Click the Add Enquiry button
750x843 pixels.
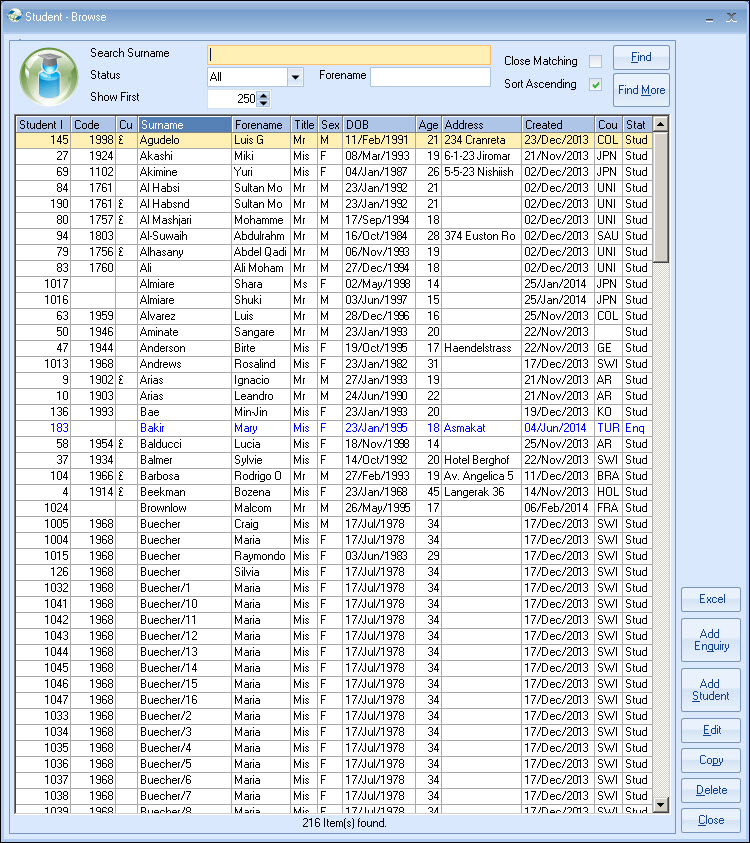[711, 640]
